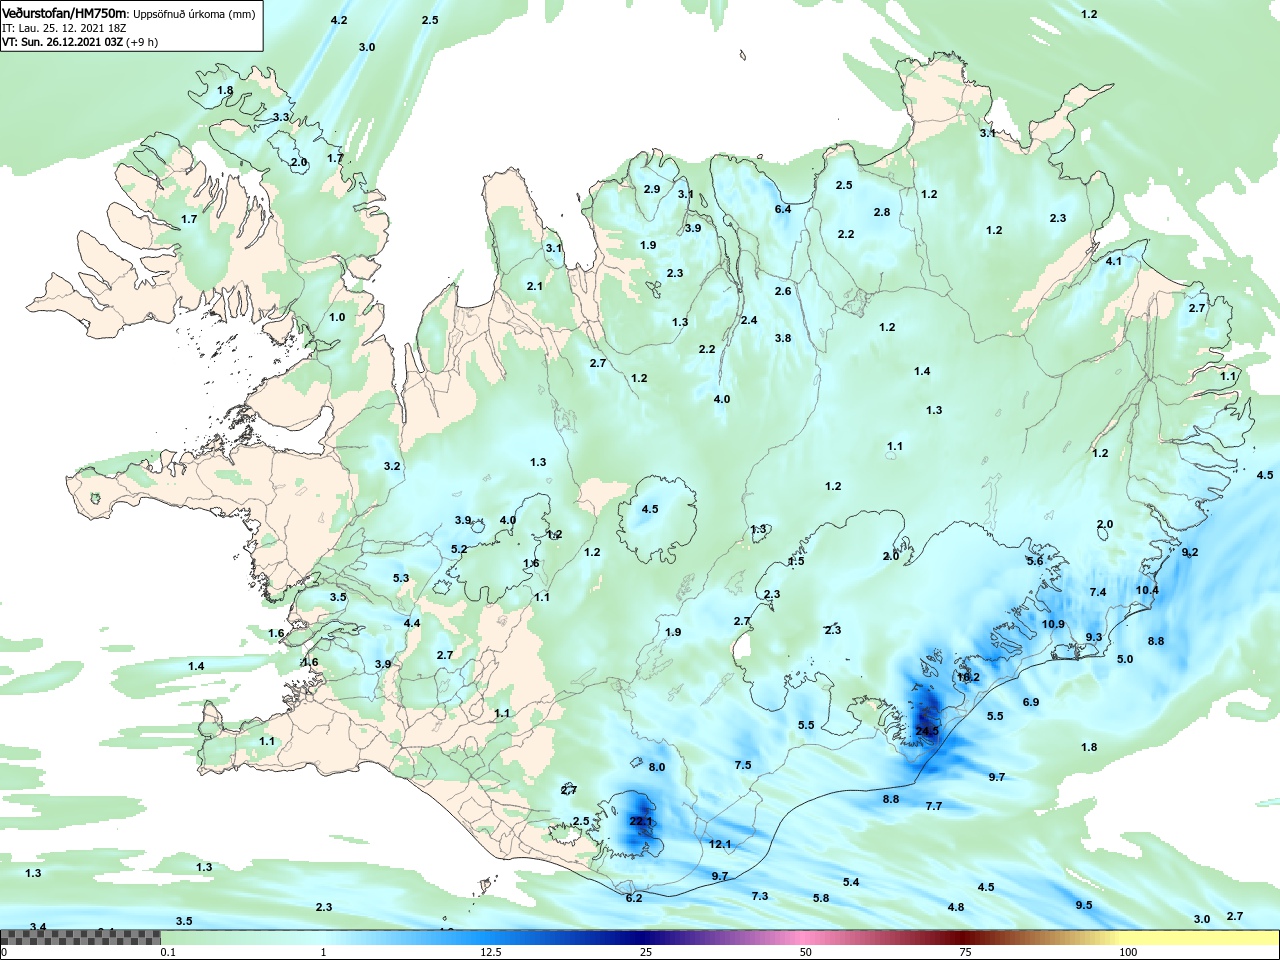1280x960 pixels.
Task: Click the 12.5 label on the colour scale
Action: click(x=491, y=952)
